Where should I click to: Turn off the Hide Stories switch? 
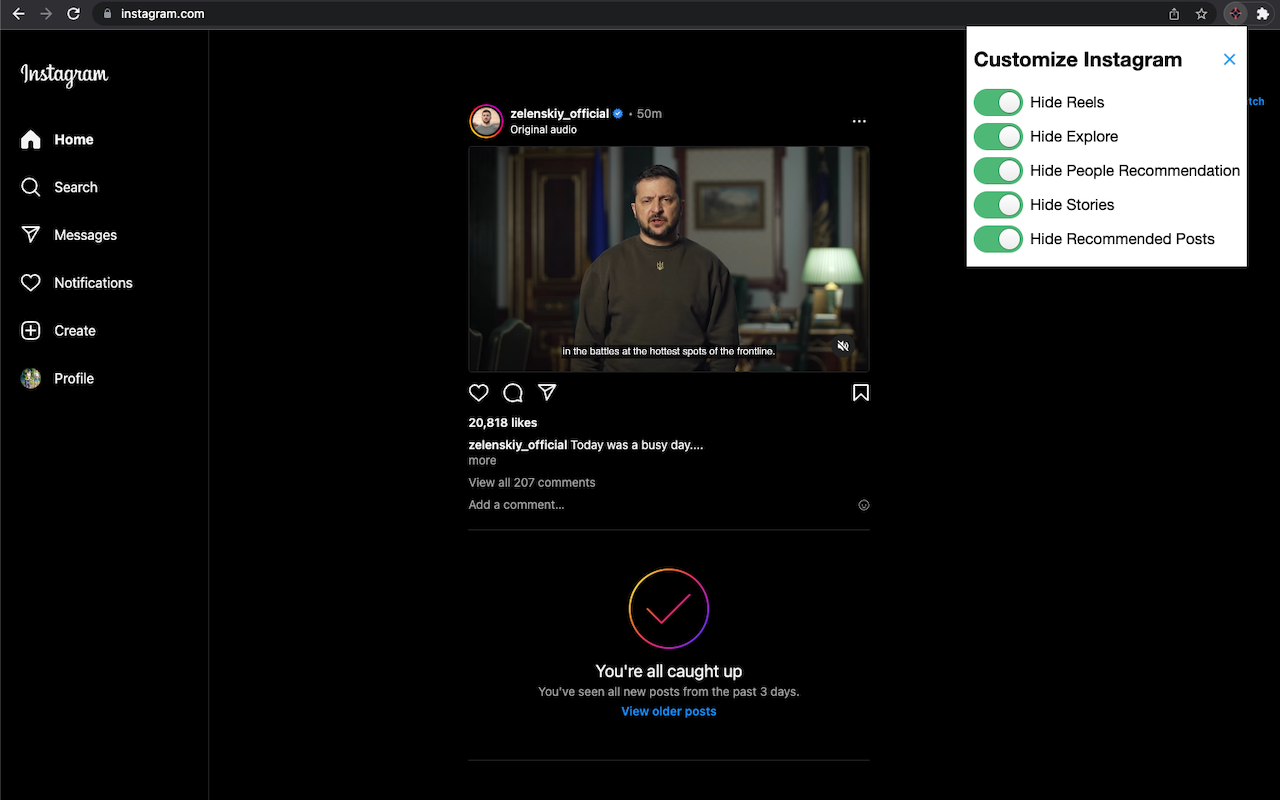coord(997,205)
